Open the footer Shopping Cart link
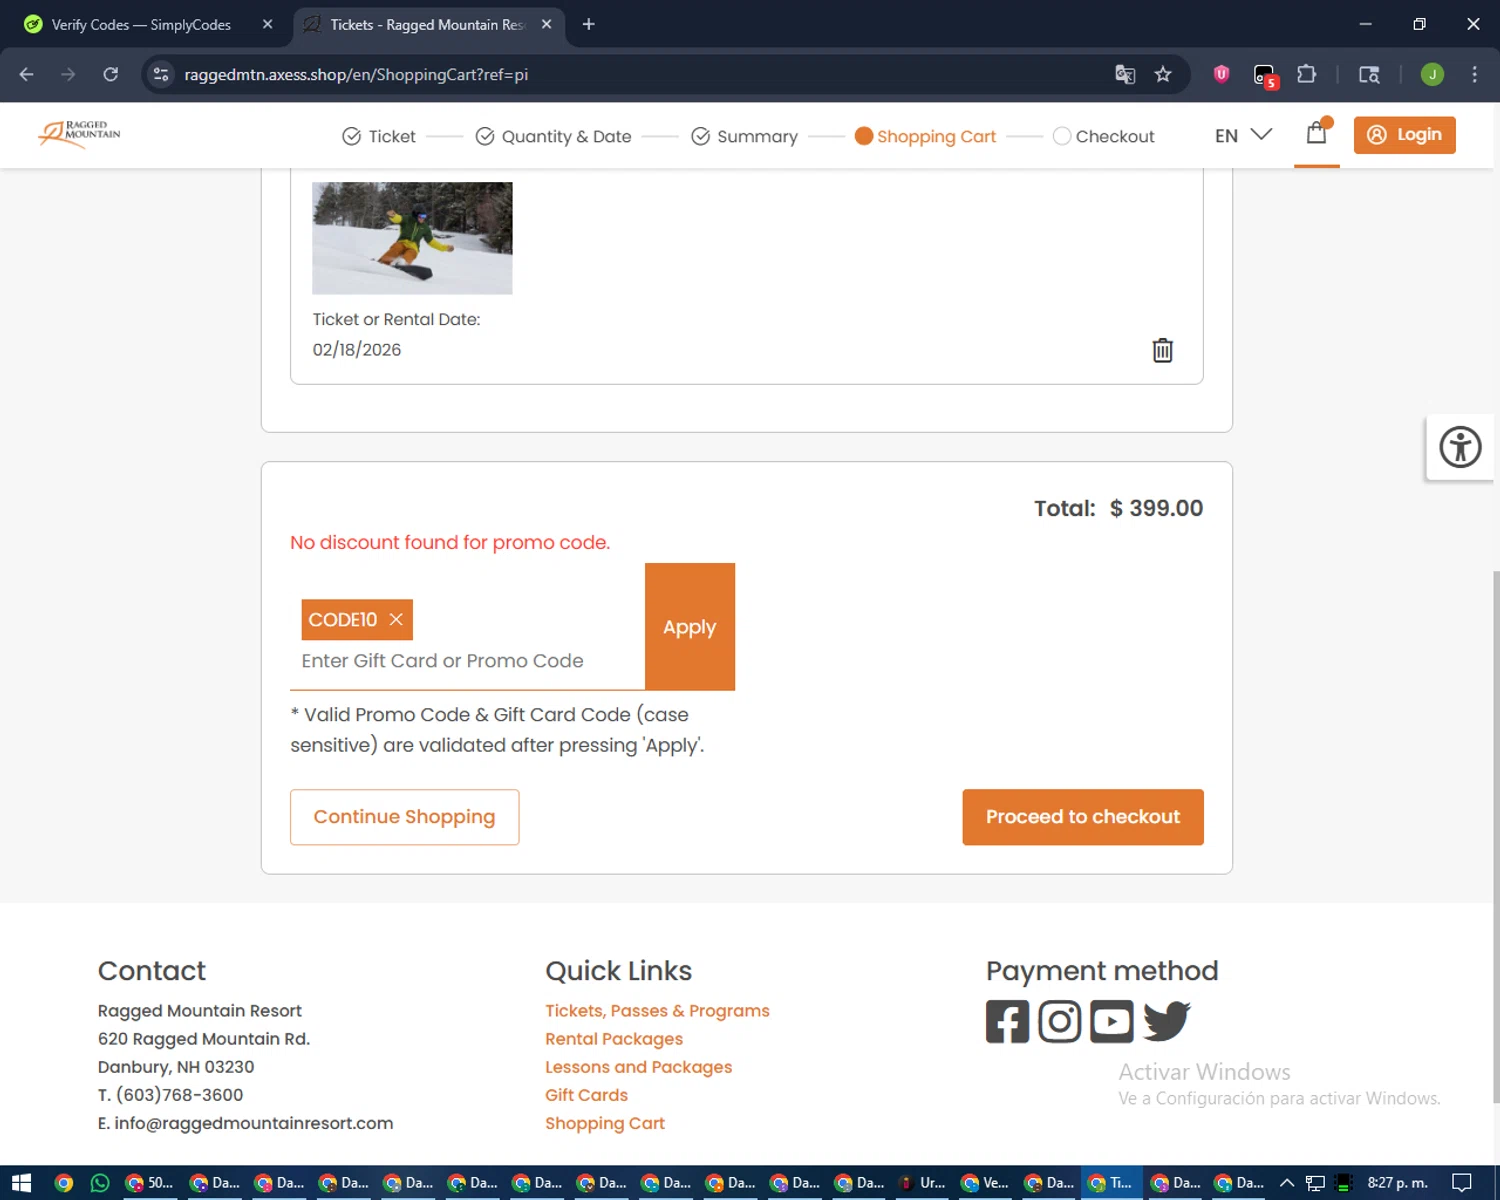This screenshot has width=1500, height=1200. (605, 1123)
